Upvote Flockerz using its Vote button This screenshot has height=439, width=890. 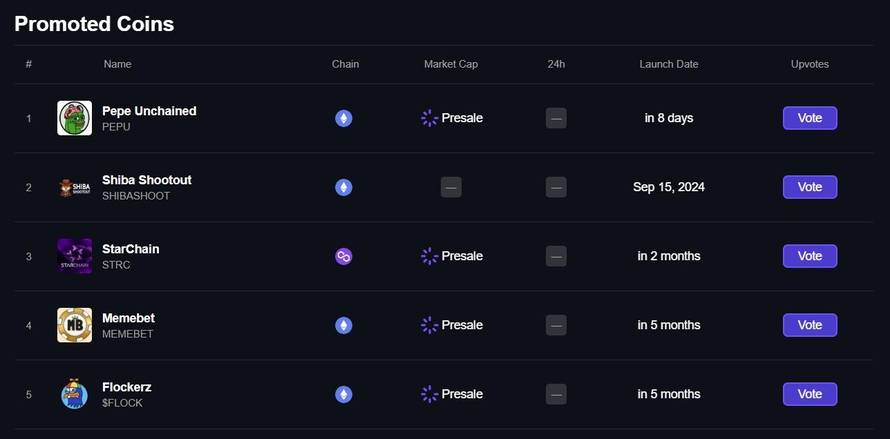810,394
